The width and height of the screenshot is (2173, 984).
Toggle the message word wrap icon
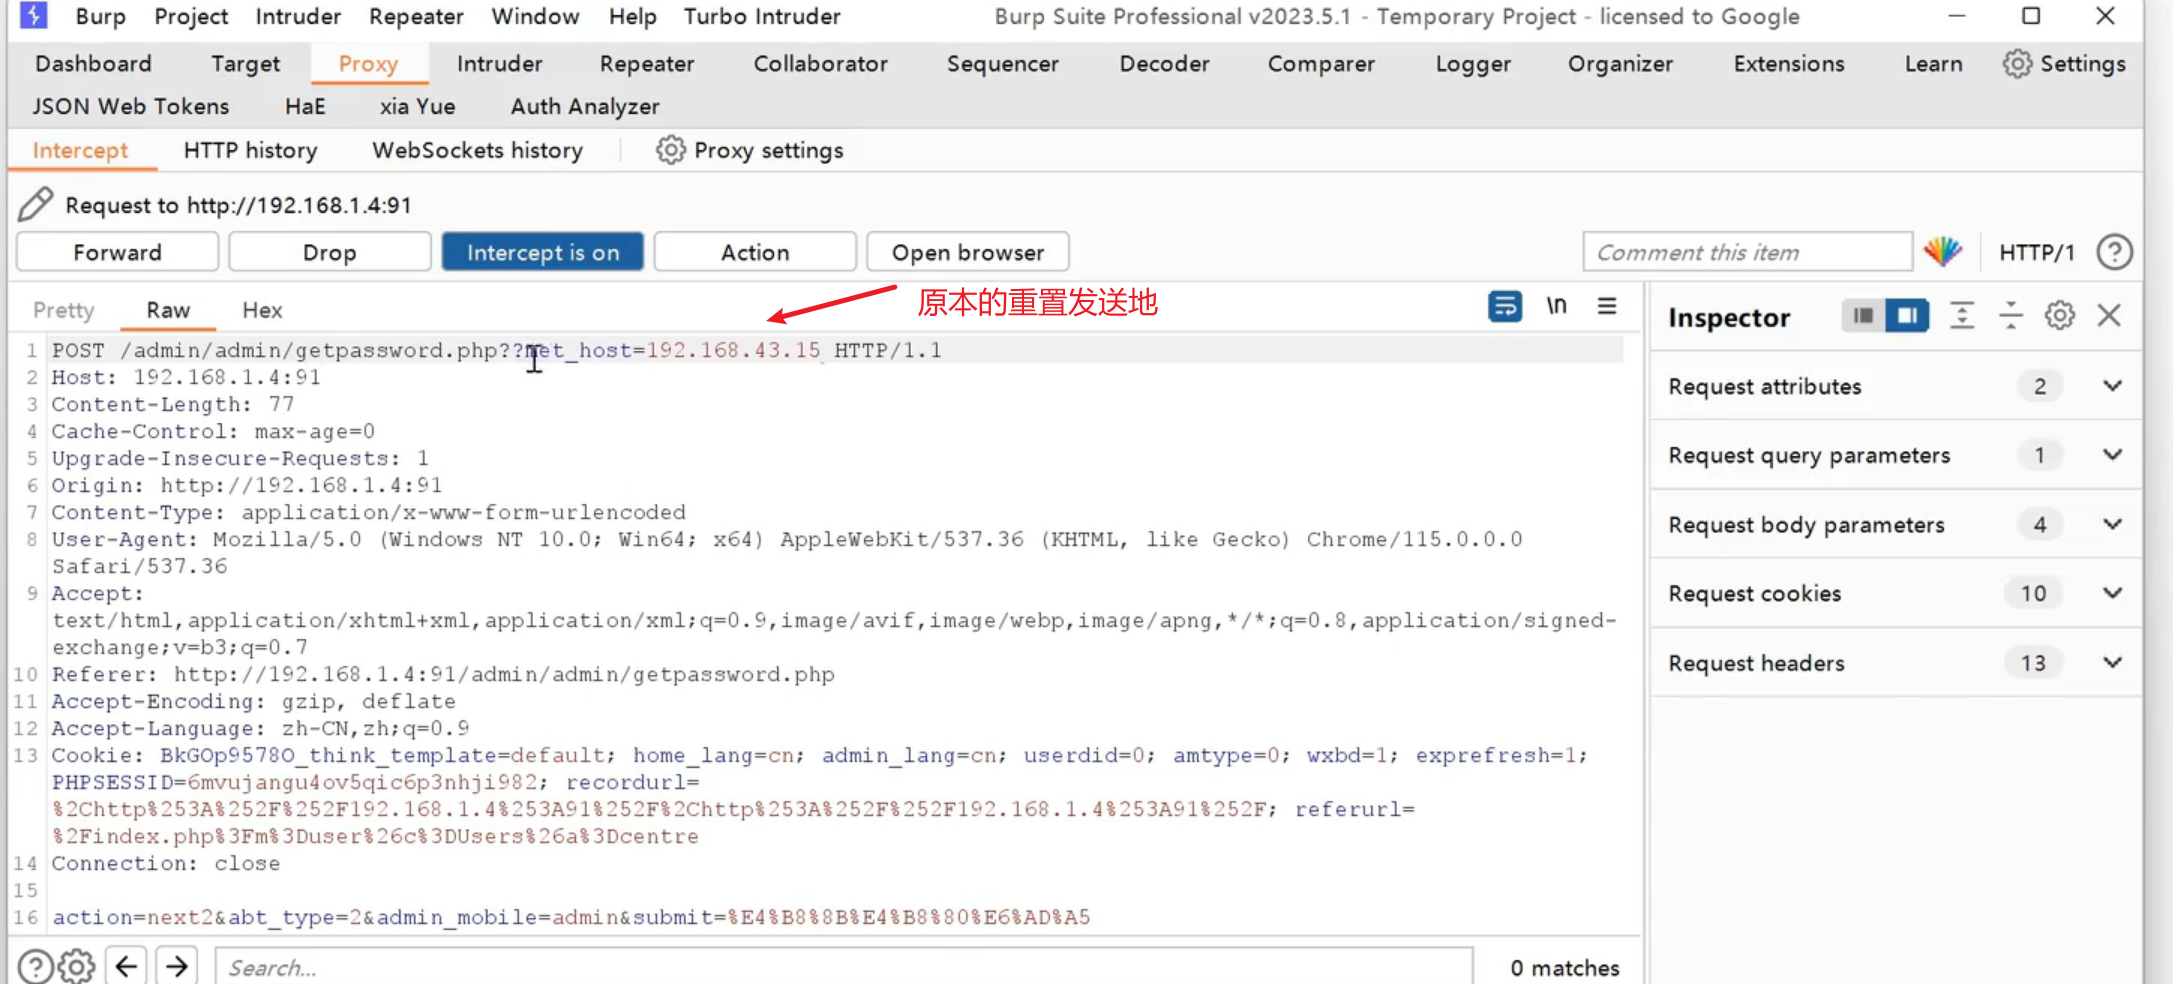pos(1504,306)
